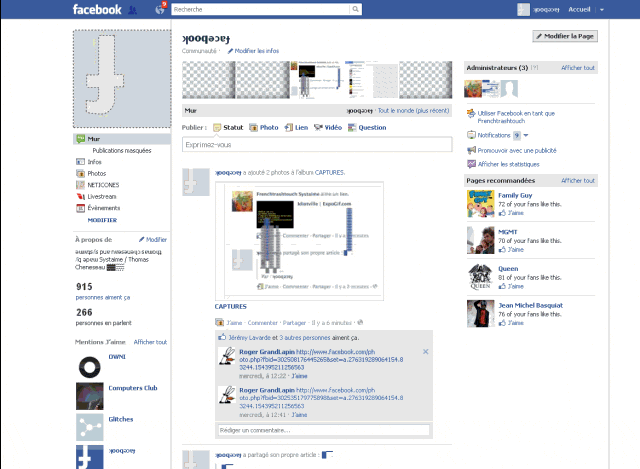Remove the first Roger GrandLapin comment
The height and width of the screenshot is (469, 640).
coord(425,352)
